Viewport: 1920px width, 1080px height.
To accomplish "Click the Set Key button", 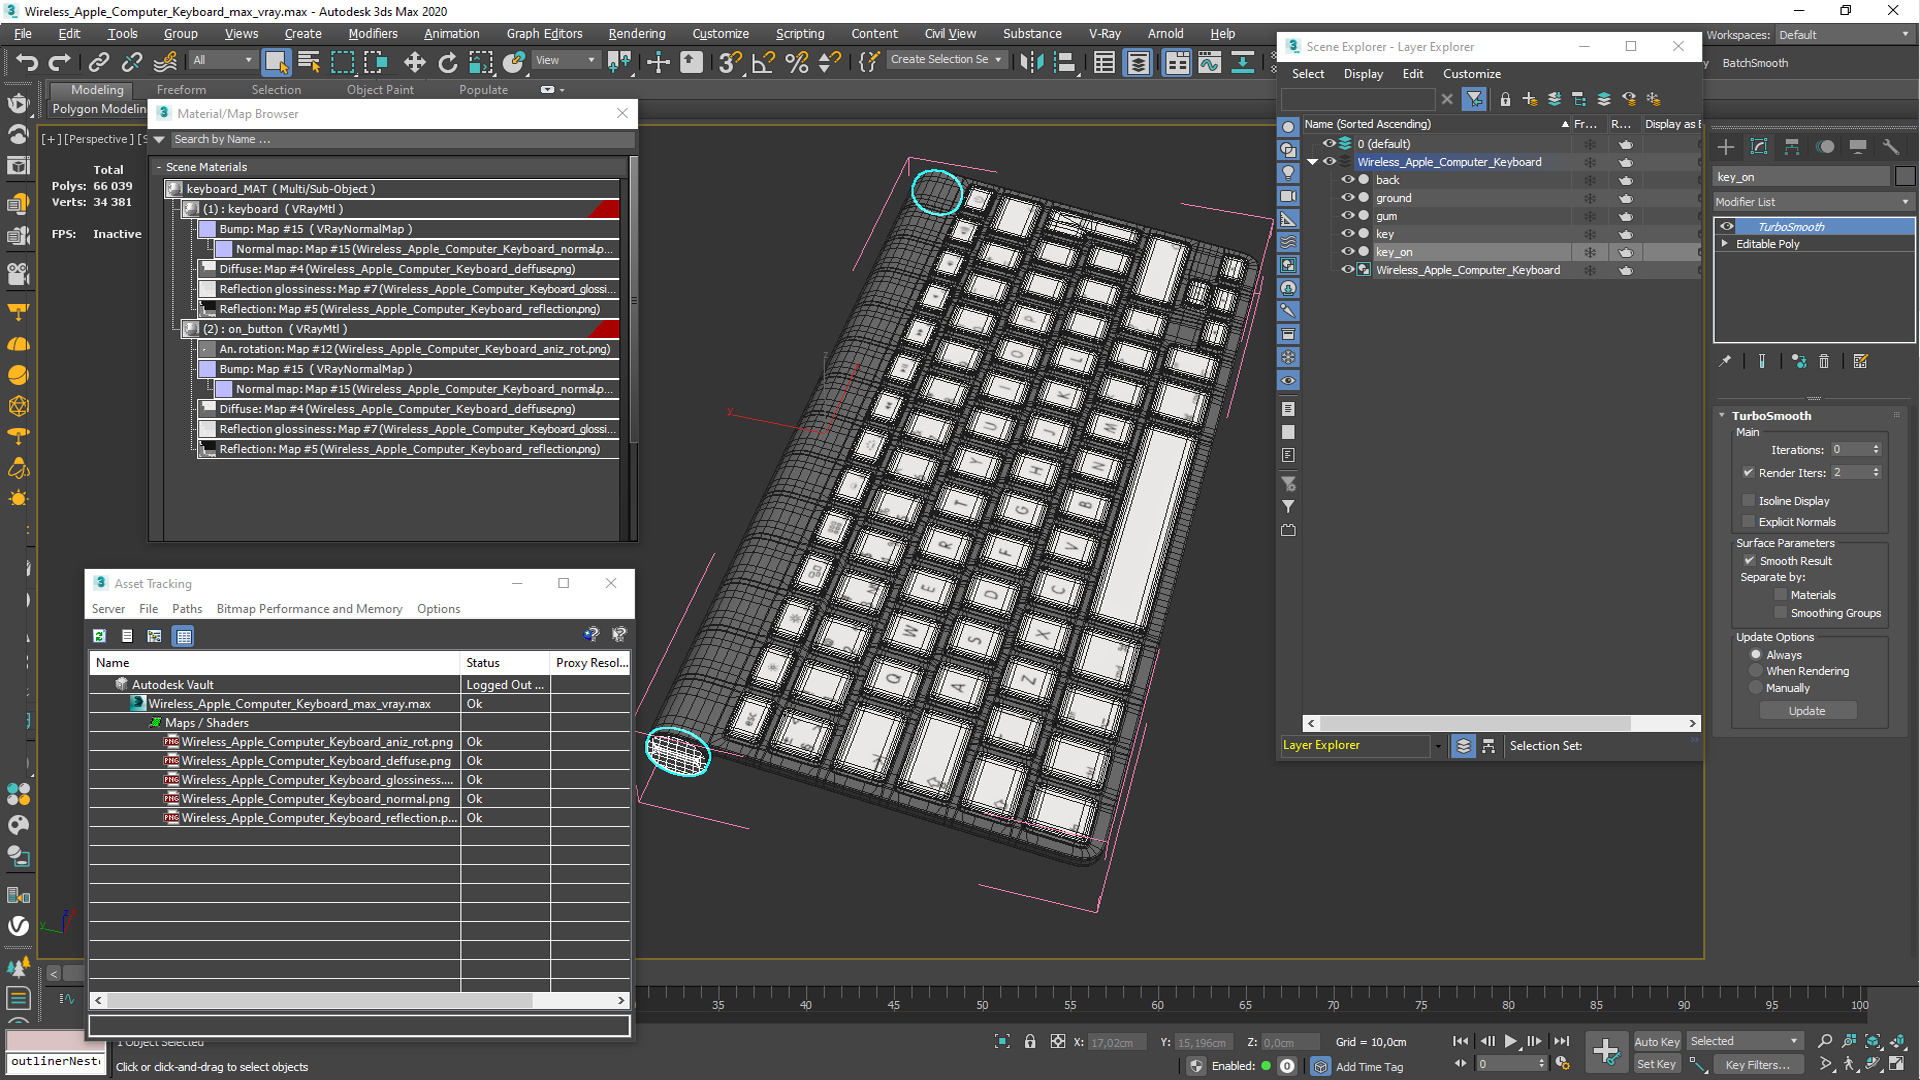I will 1656,1065.
